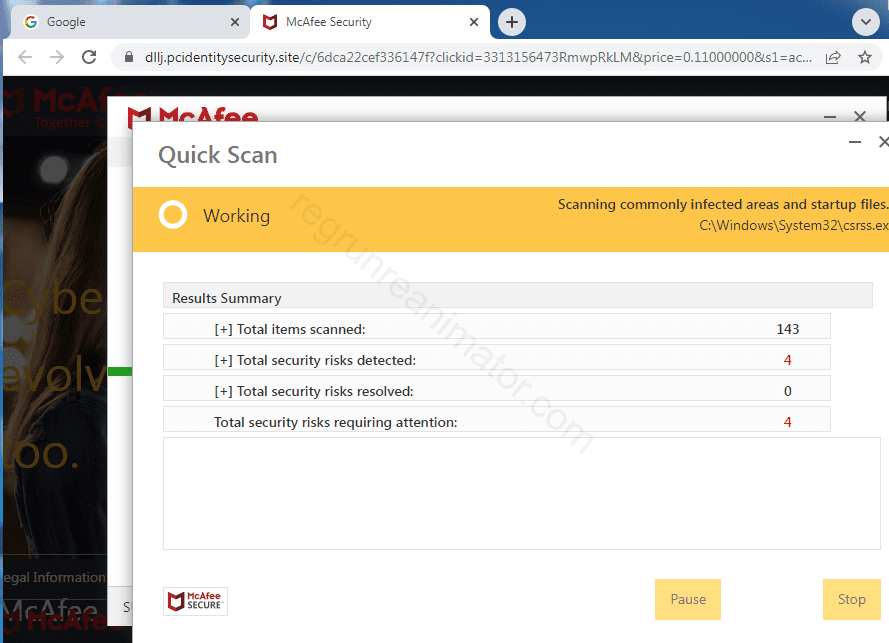Viewport: 889px width, 643px height.
Task: Bookmark the page using the star icon
Action: 864,57
